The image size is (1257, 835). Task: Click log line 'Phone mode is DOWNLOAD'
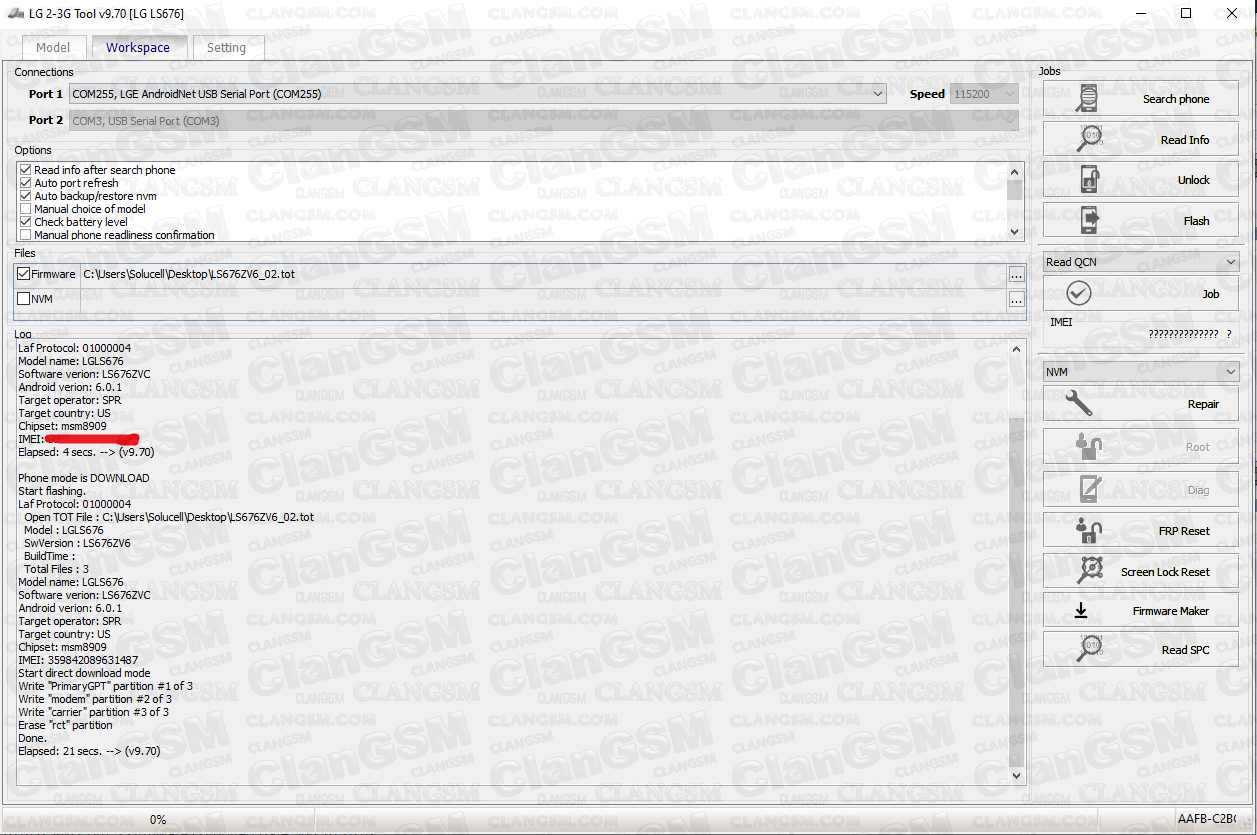tap(83, 478)
